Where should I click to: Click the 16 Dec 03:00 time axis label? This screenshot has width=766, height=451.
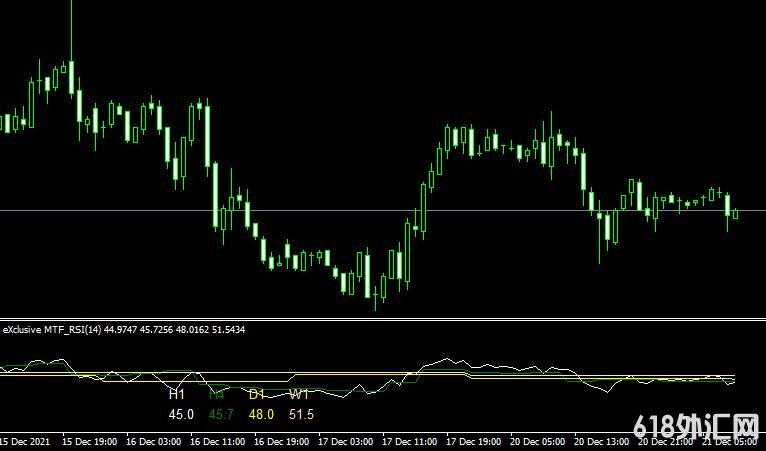[154, 442]
